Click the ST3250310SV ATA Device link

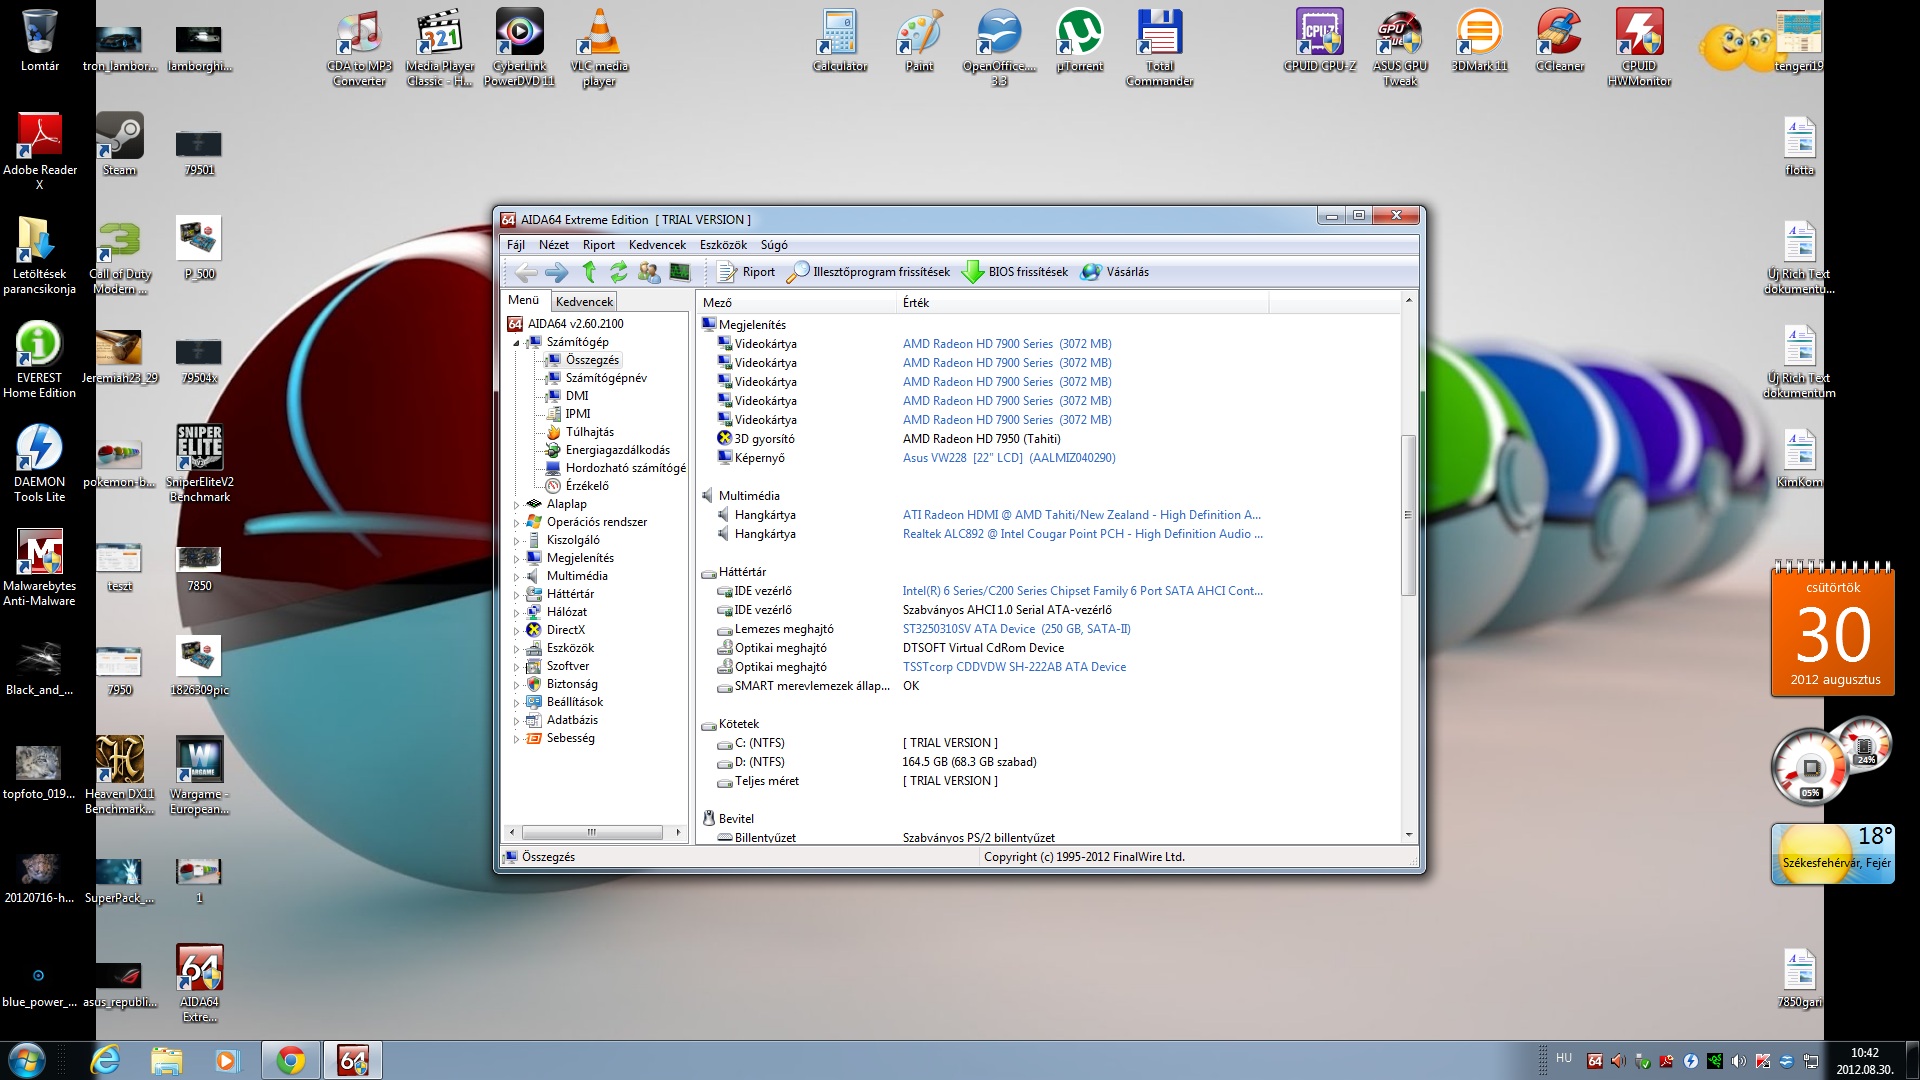tap(1017, 629)
